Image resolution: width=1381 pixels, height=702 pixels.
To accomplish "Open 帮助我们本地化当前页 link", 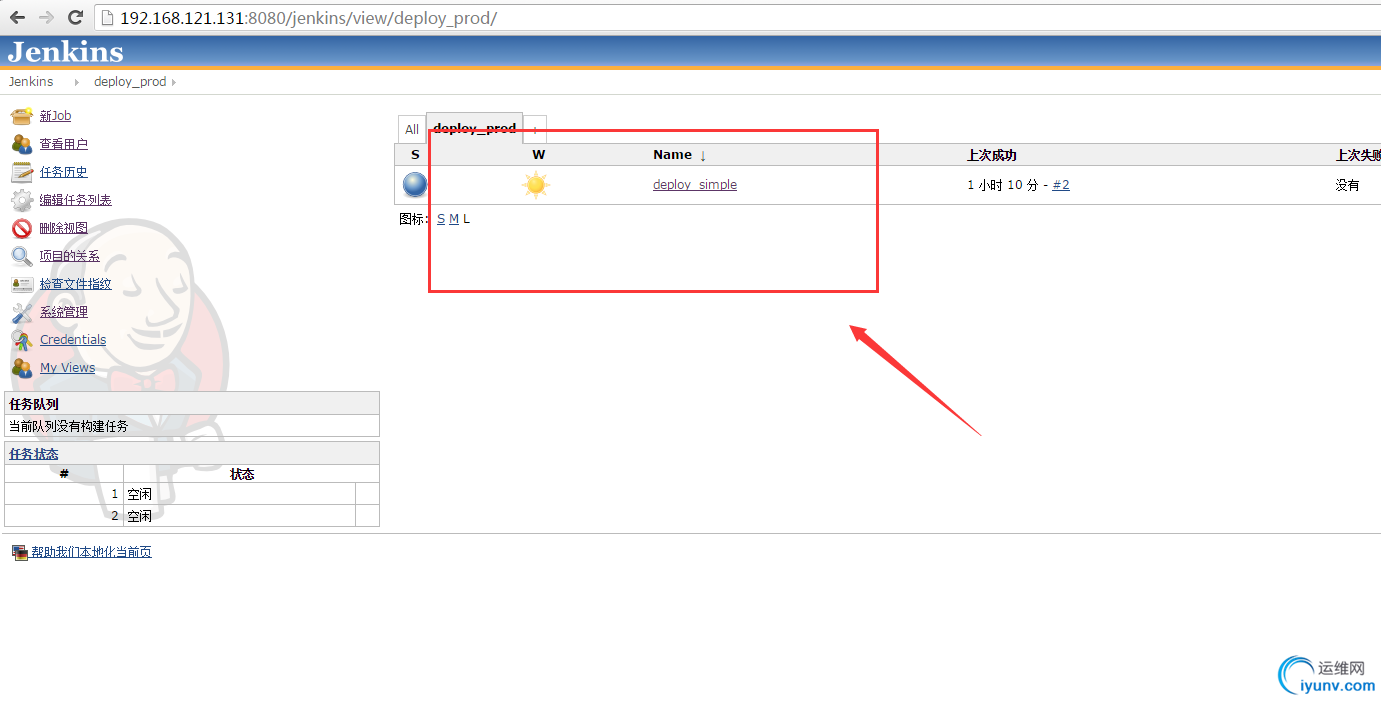I will click(91, 552).
